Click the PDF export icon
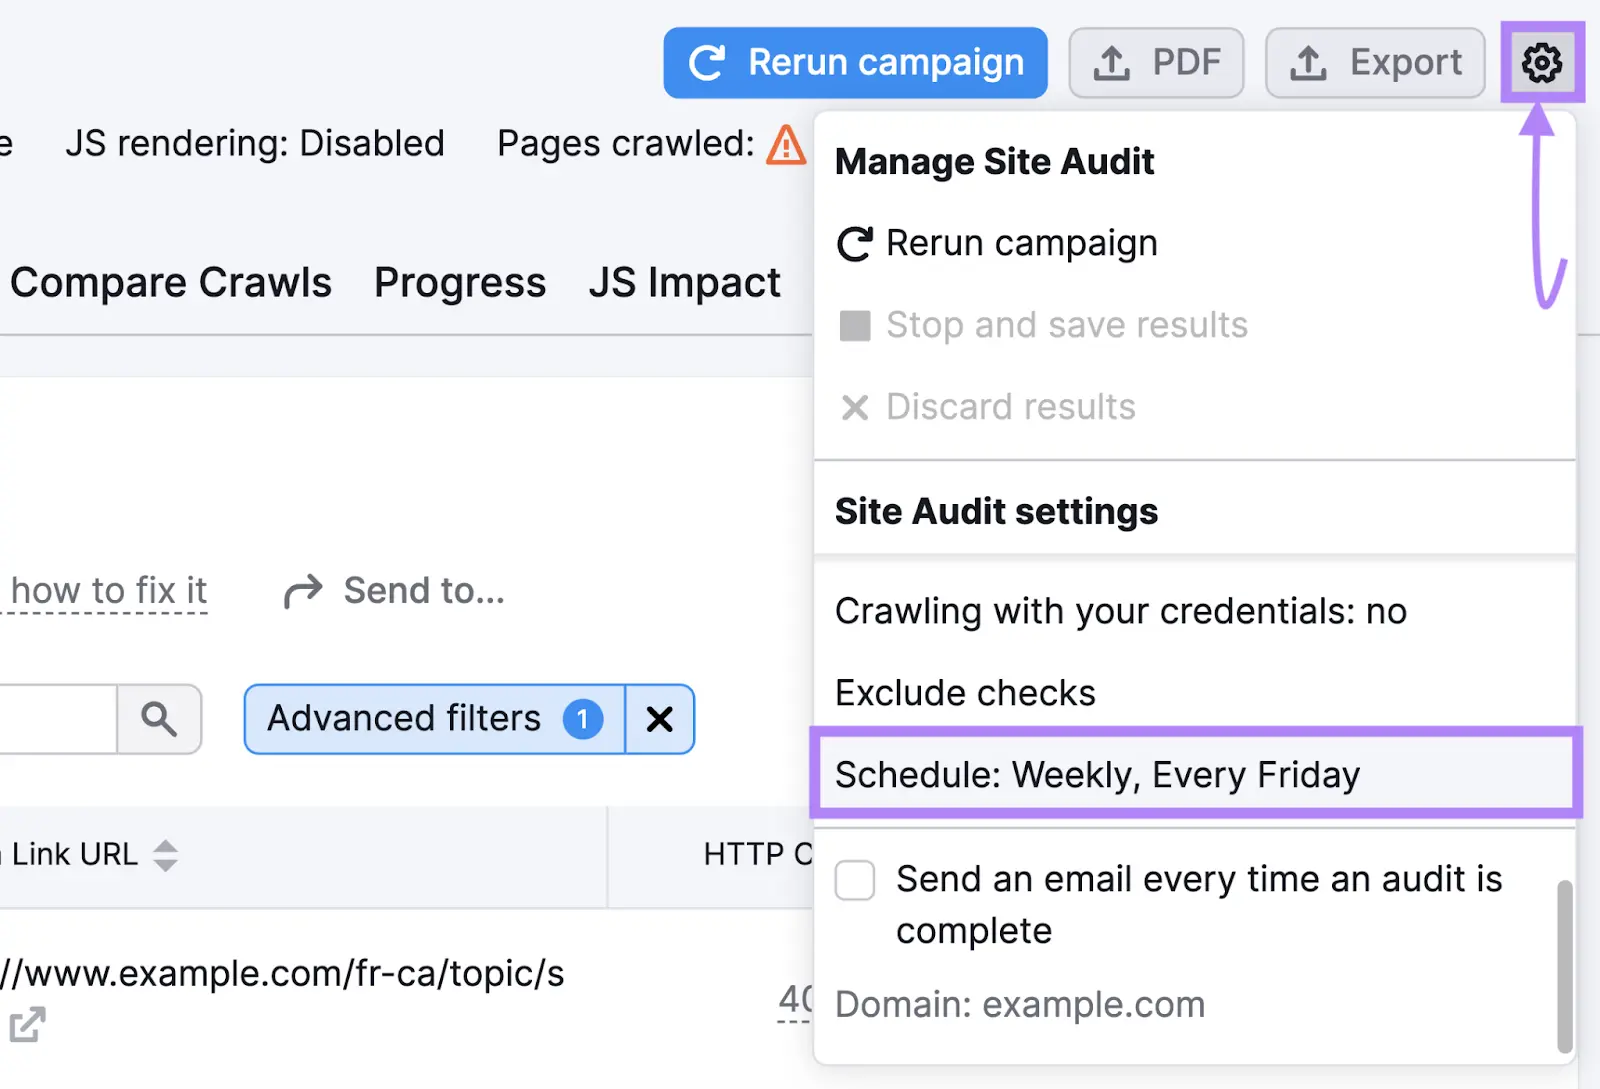This screenshot has height=1089, width=1600. [x=1112, y=62]
